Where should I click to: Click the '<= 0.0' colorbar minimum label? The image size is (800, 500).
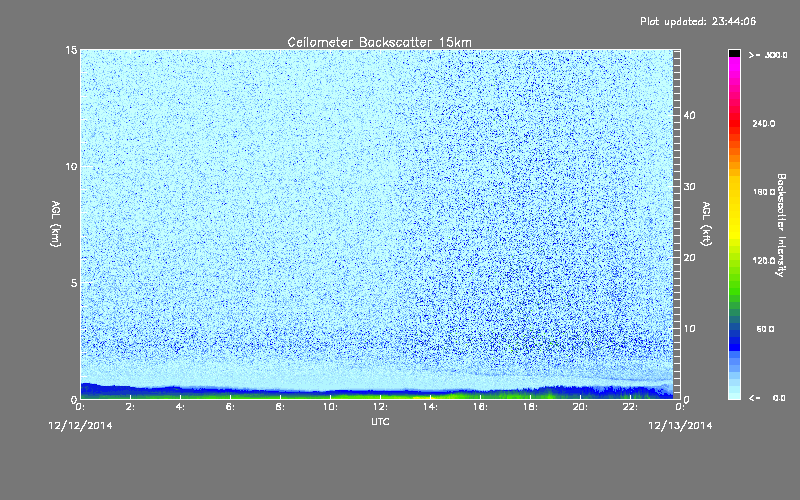pyautogui.click(x=768, y=398)
